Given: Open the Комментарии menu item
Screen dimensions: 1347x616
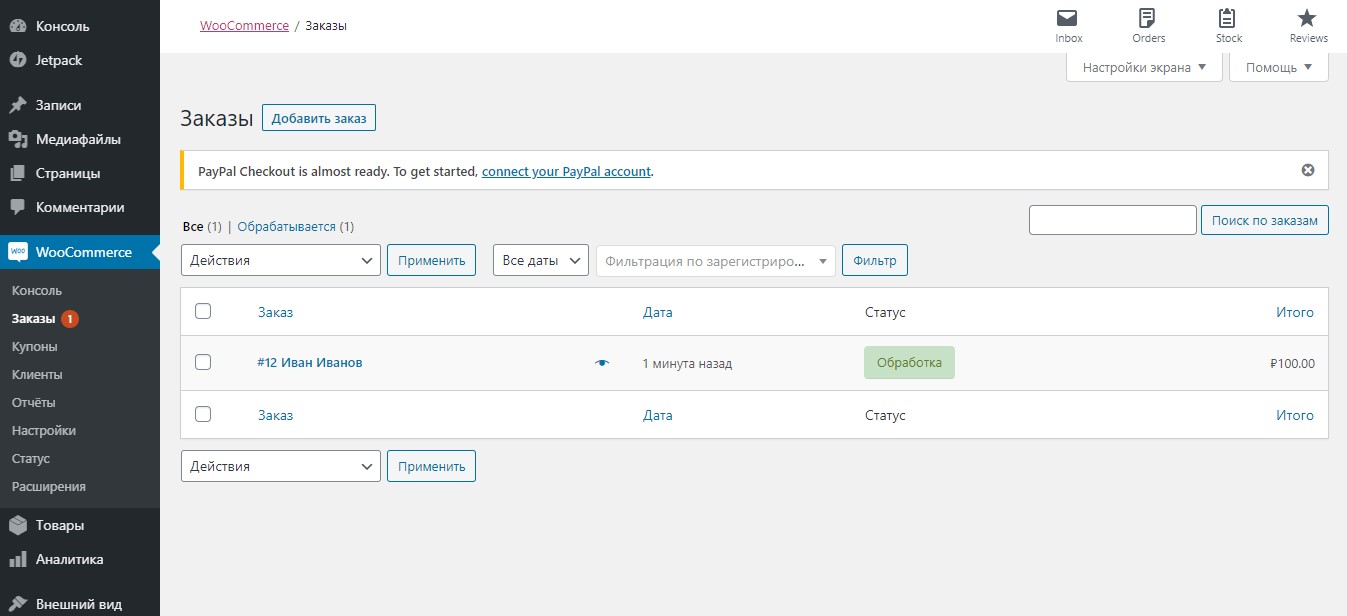Looking at the screenshot, I should 80,207.
